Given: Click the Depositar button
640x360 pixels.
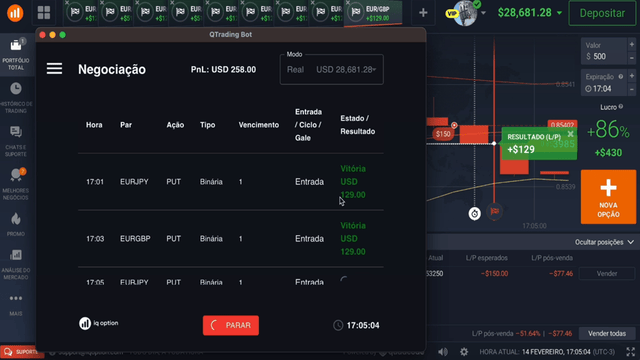Looking at the screenshot, I should click(602, 13).
